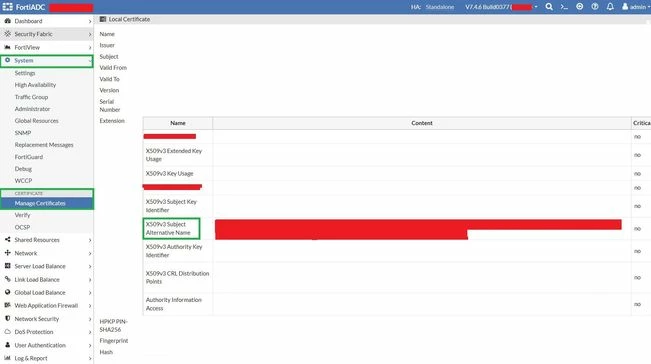Expand the Link Load Balance chevron
This screenshot has height=364, width=651.
click(90, 280)
